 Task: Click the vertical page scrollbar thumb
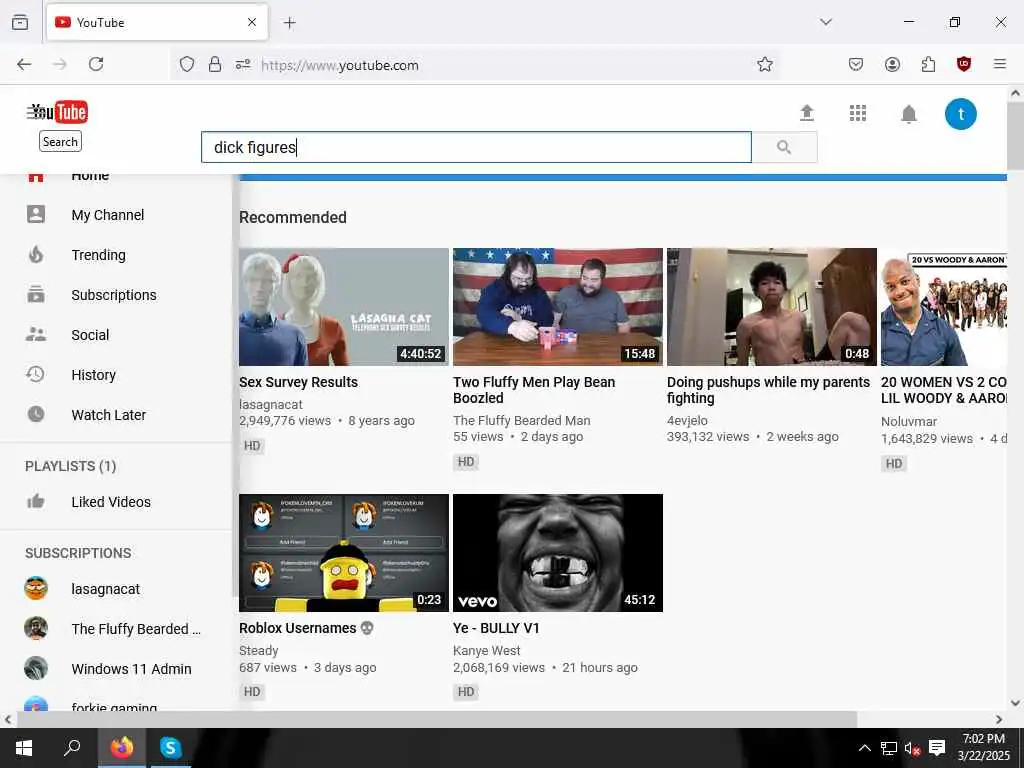(x=1015, y=136)
